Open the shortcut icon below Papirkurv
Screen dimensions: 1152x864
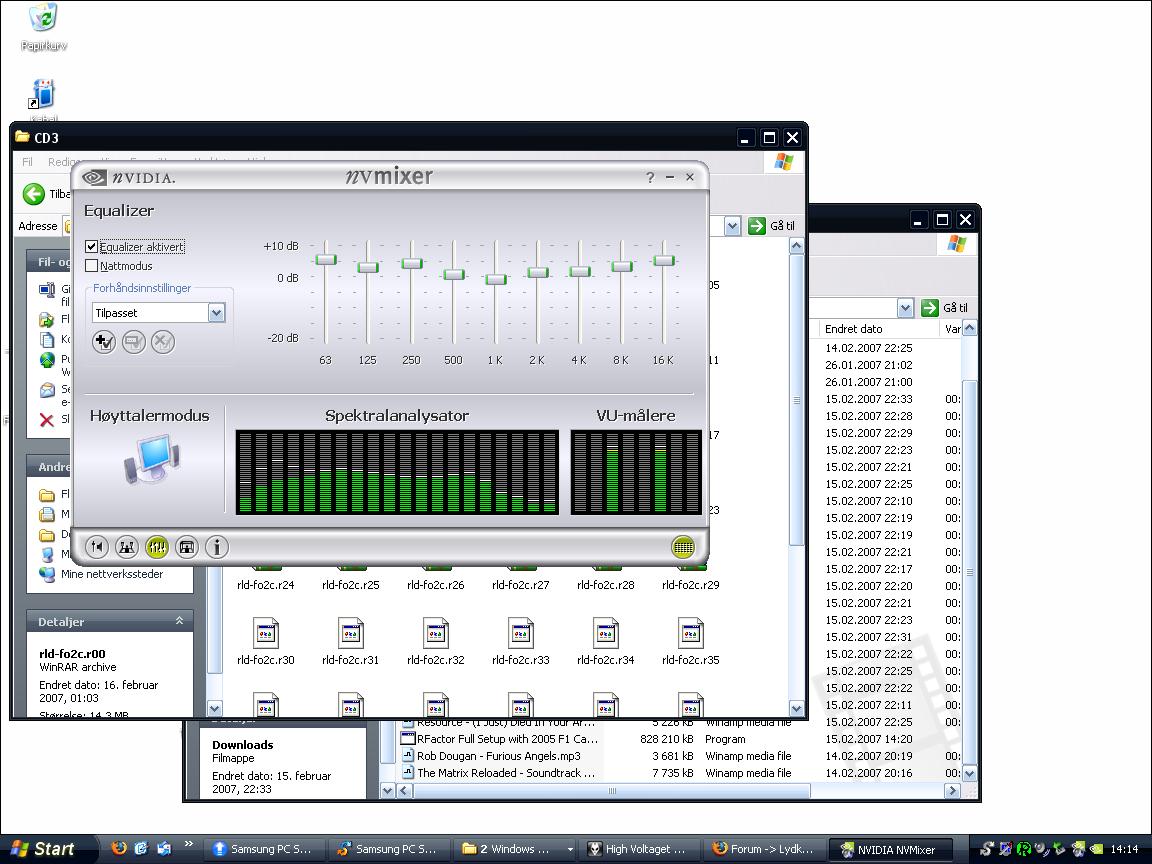(x=43, y=95)
